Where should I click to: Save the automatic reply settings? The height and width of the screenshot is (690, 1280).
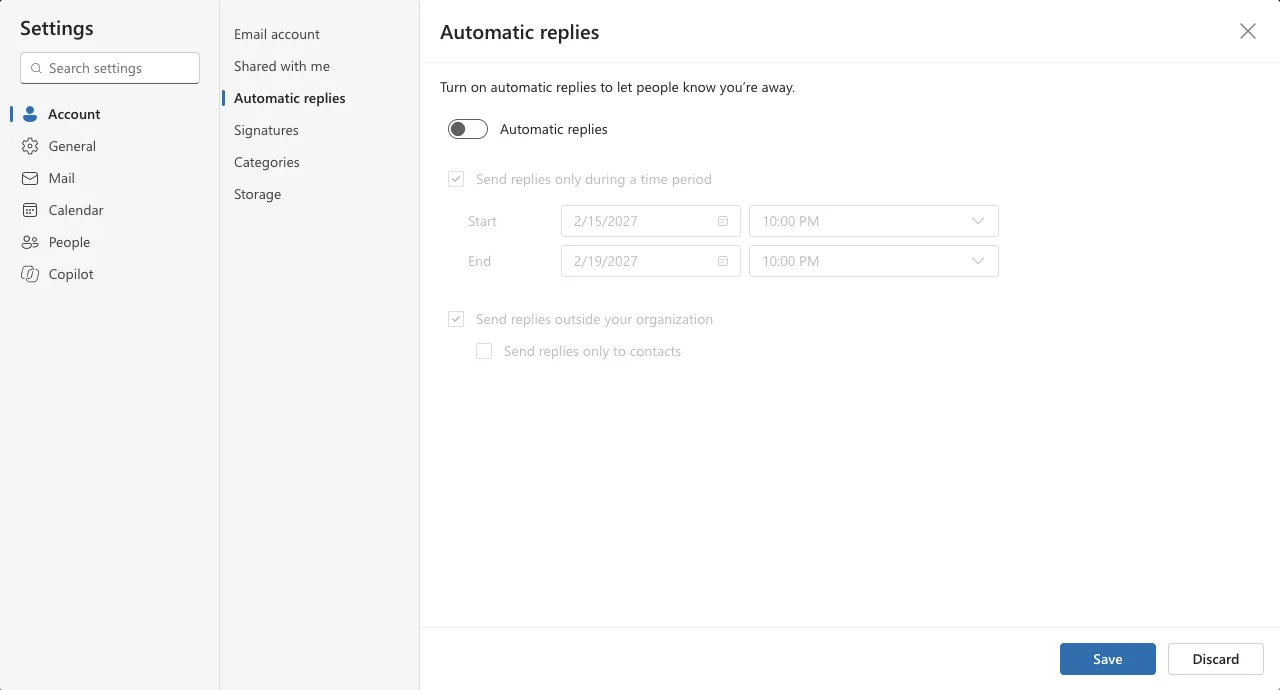1108,659
